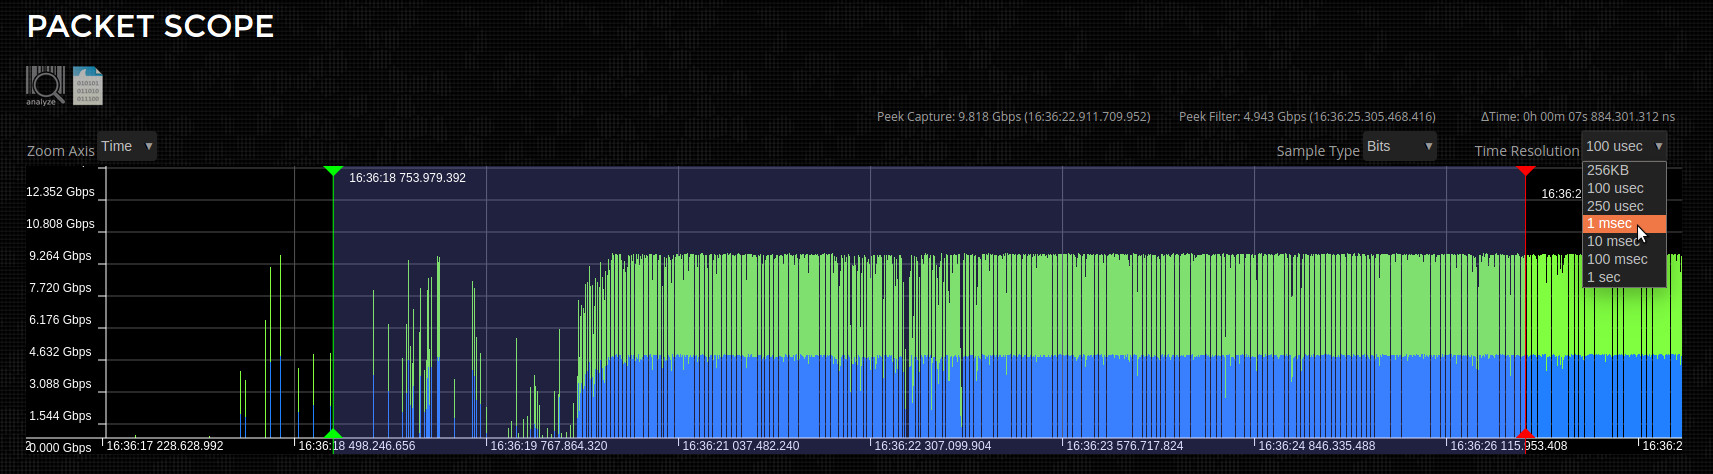Click time tick 16:36:23 576.717.824
Image resolution: width=1713 pixels, height=474 pixels.
1124,446
